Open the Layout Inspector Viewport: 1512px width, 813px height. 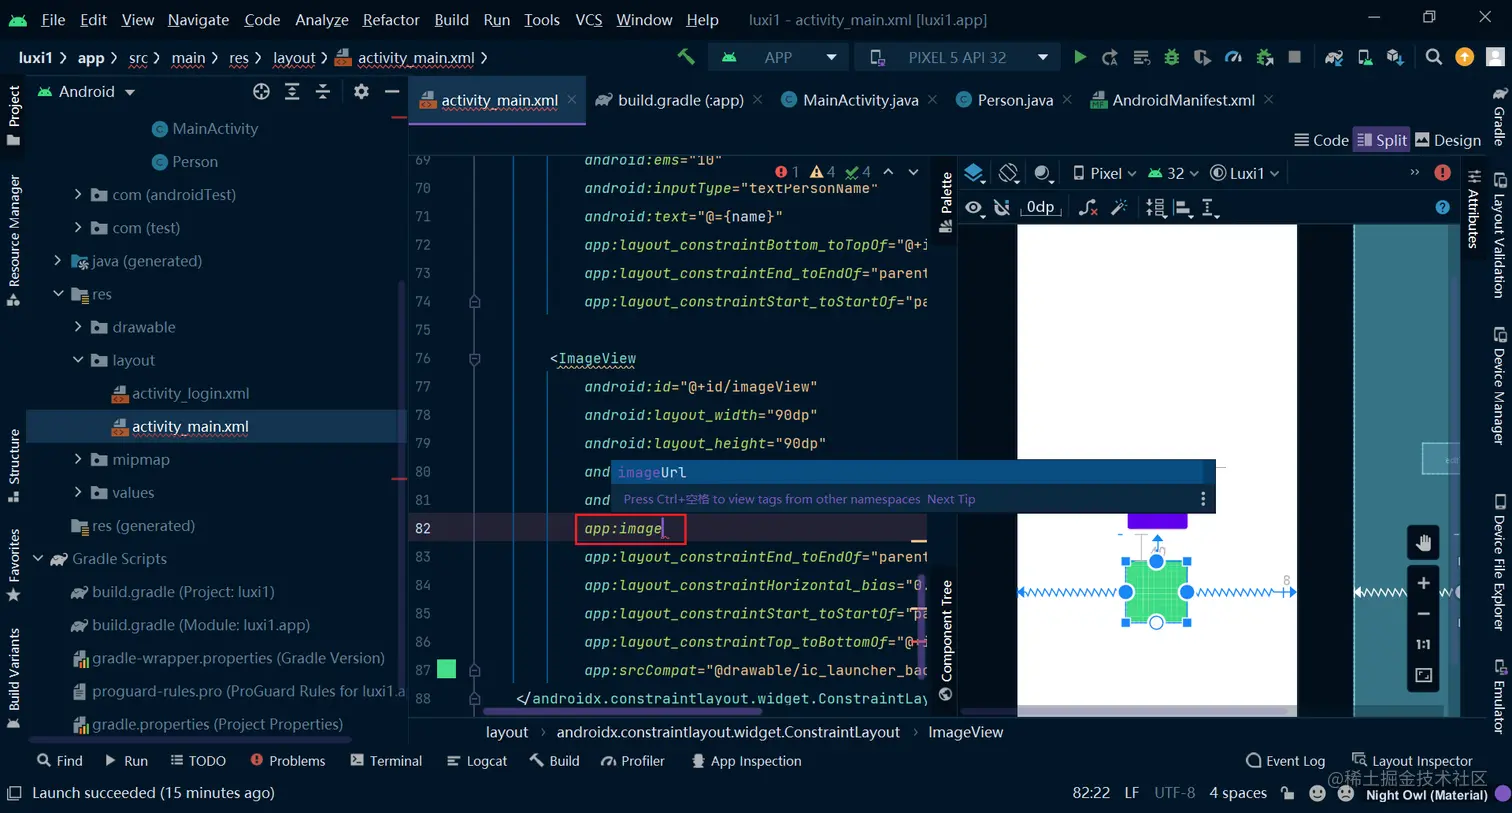click(1412, 761)
